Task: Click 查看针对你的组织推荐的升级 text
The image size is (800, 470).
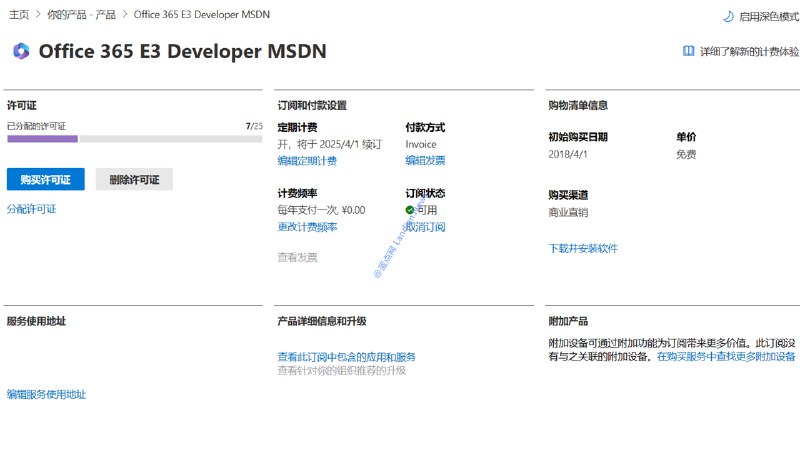Action: 341,370
